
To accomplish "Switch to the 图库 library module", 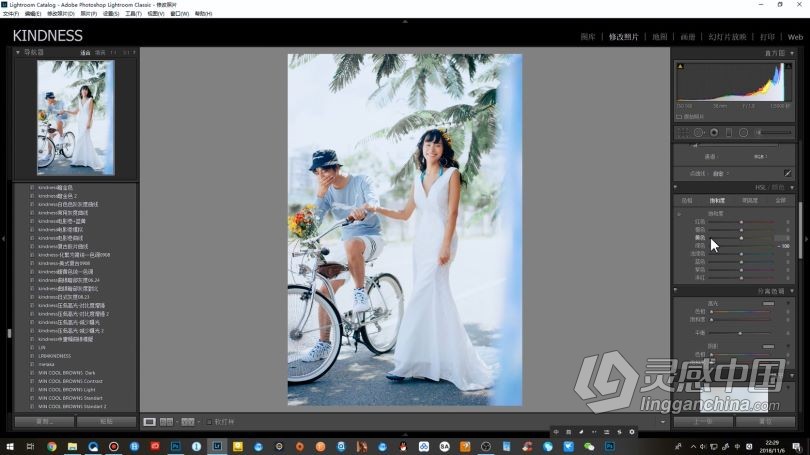I will (587, 37).
